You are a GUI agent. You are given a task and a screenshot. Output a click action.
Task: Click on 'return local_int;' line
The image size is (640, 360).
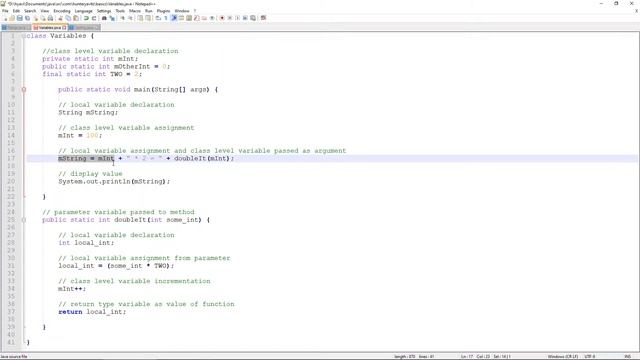92,312
